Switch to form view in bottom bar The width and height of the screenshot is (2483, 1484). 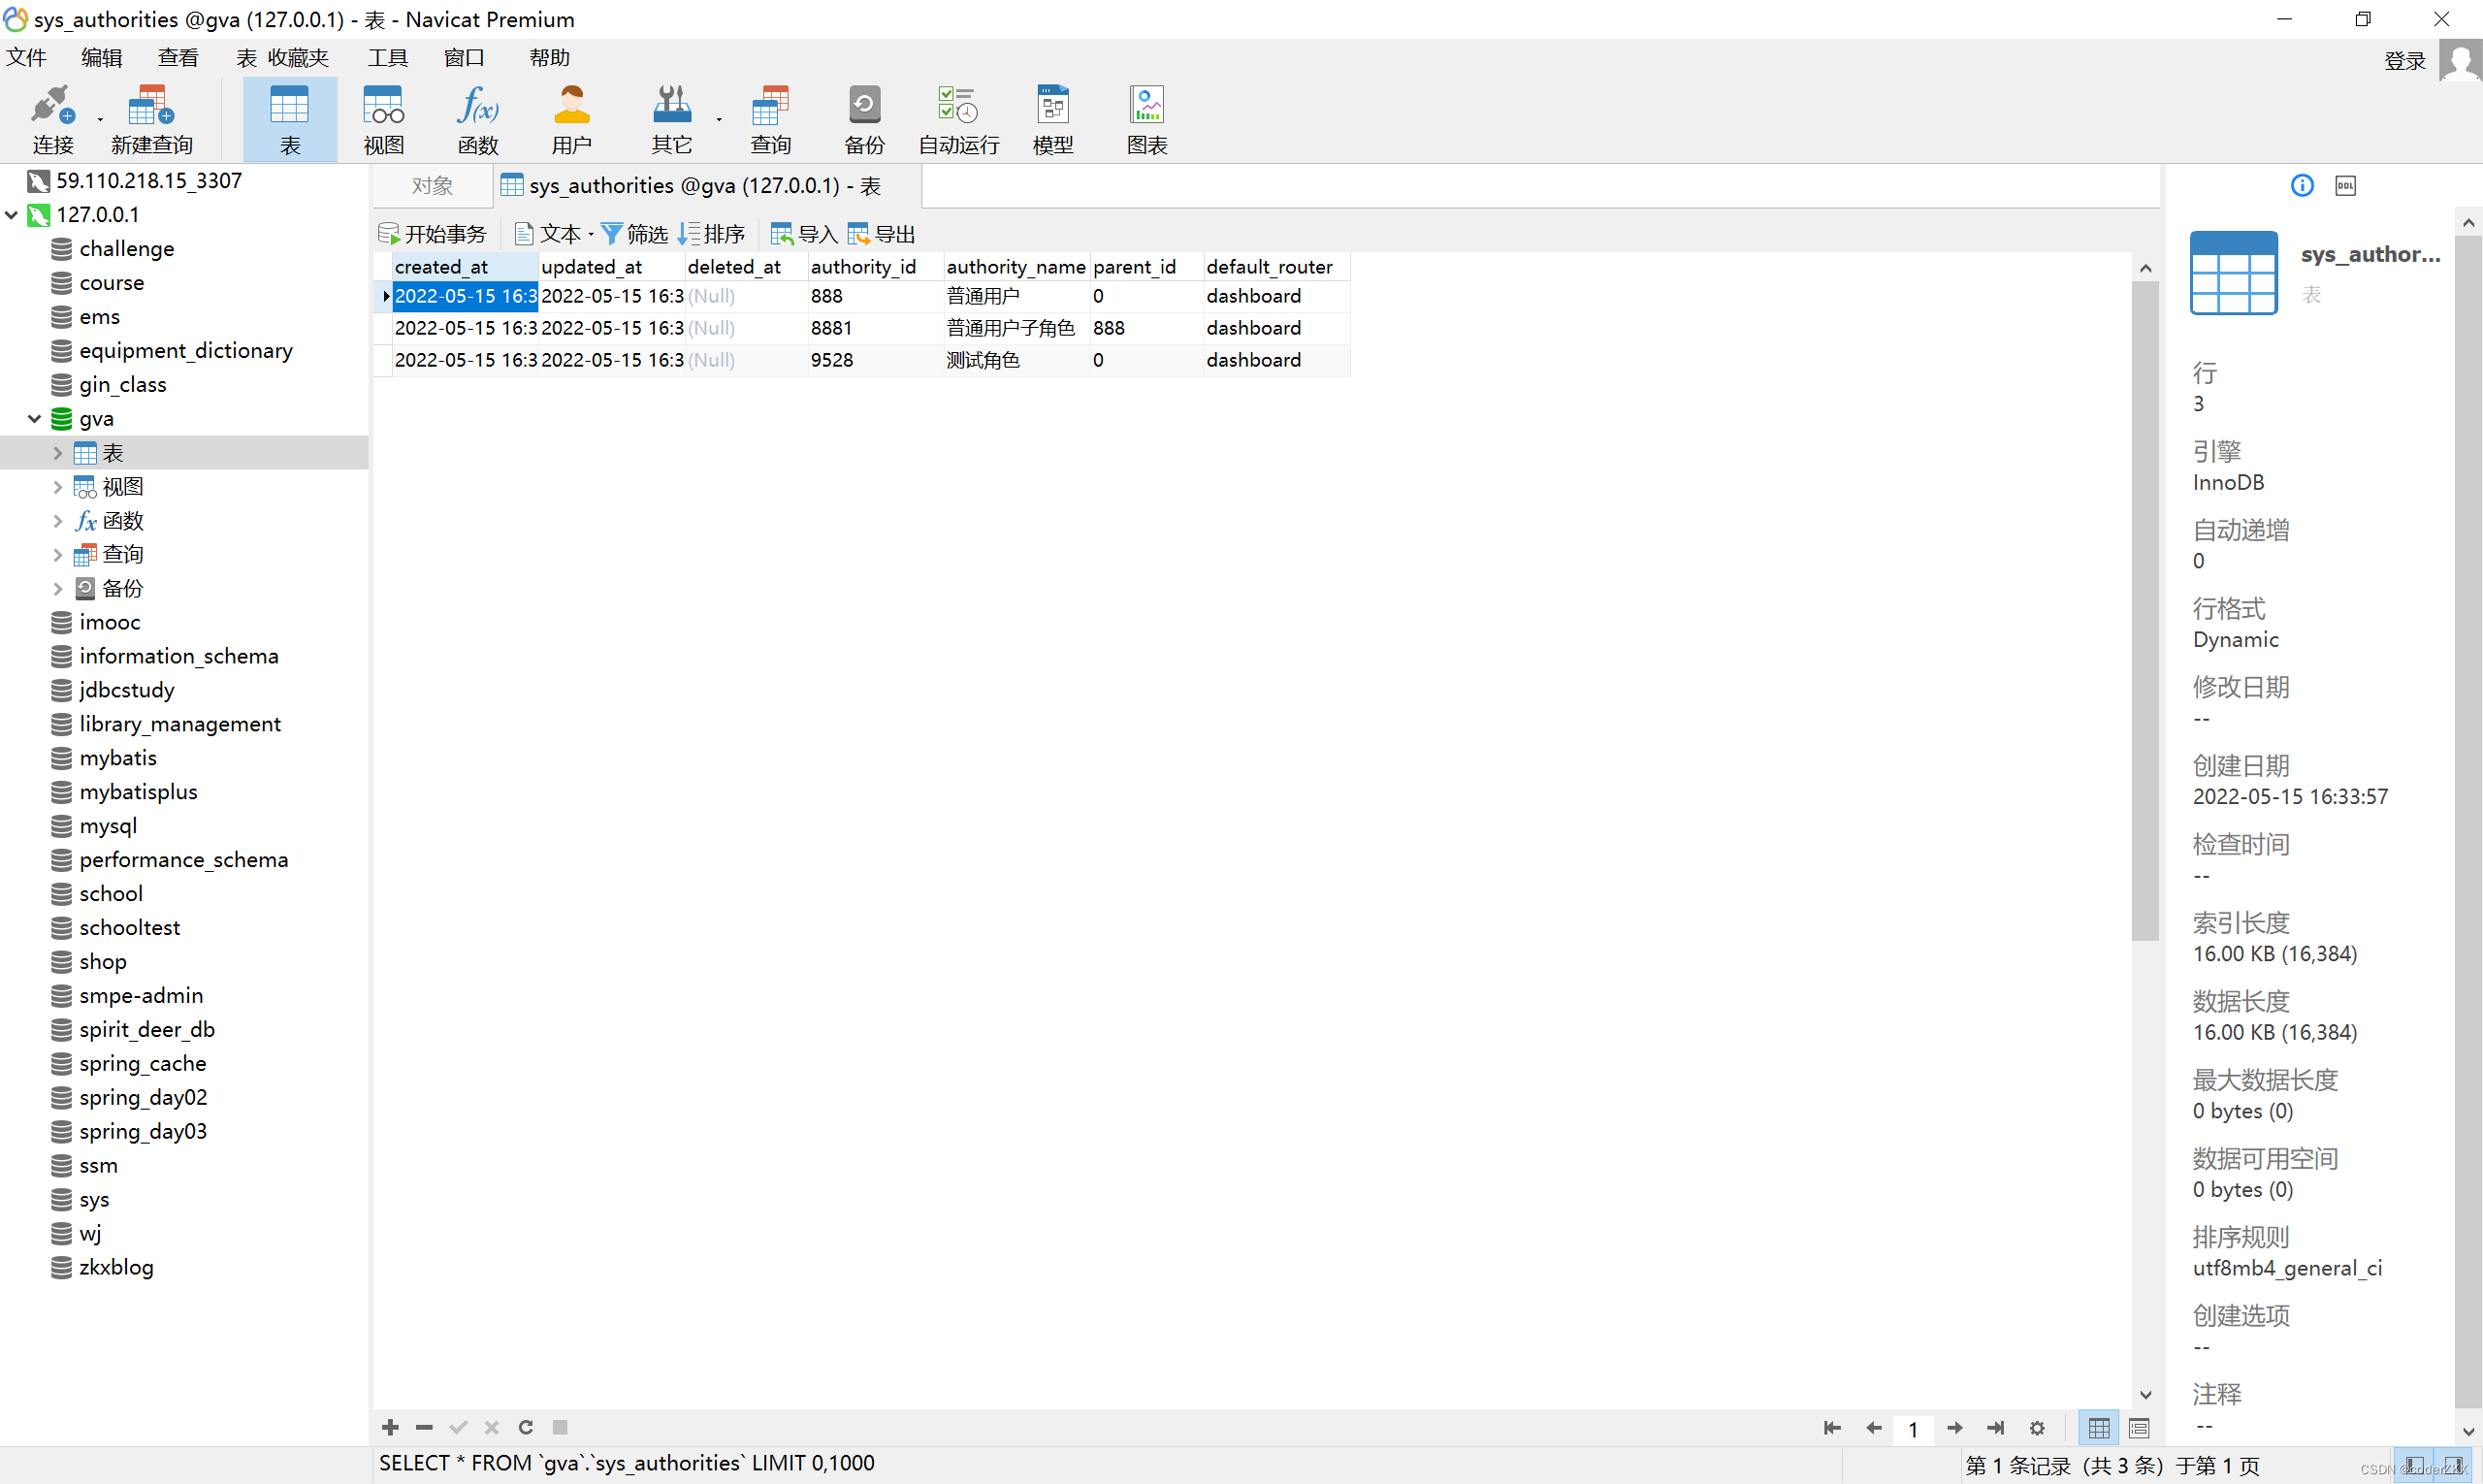pos(2139,1428)
